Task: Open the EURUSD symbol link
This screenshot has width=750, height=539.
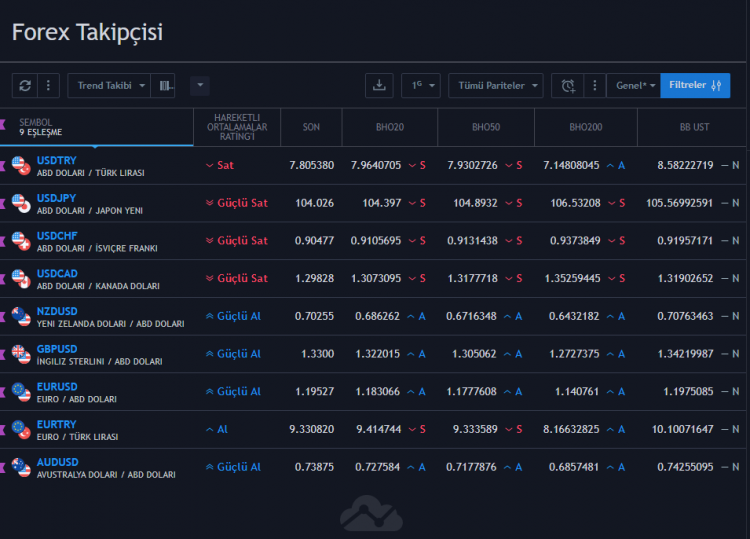Action: pyautogui.click(x=57, y=387)
